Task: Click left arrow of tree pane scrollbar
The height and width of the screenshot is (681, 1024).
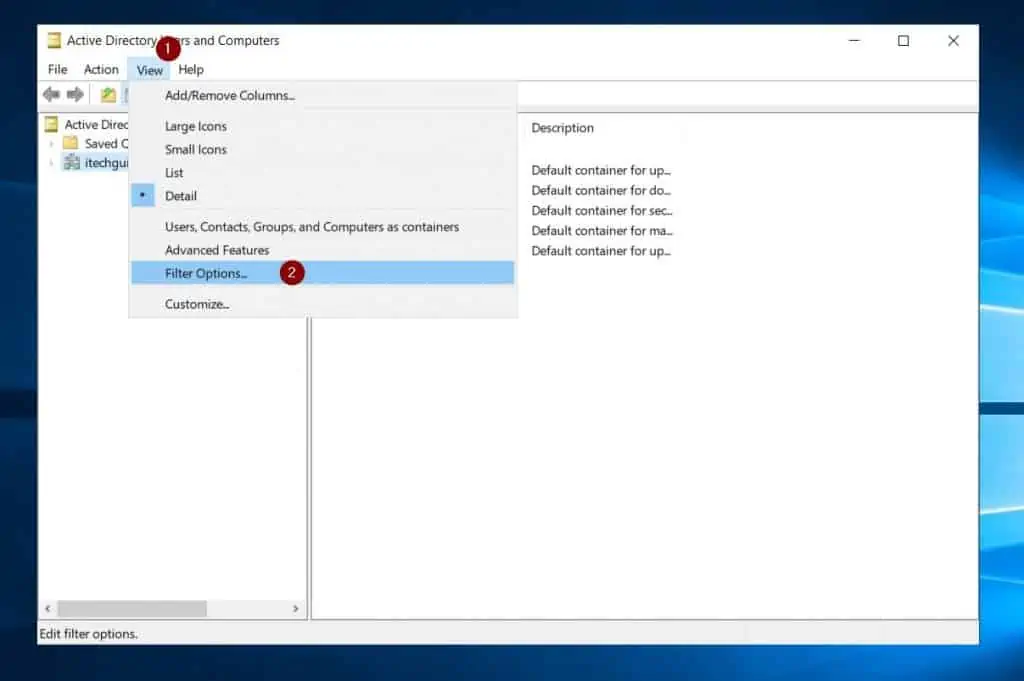Action: pos(48,609)
